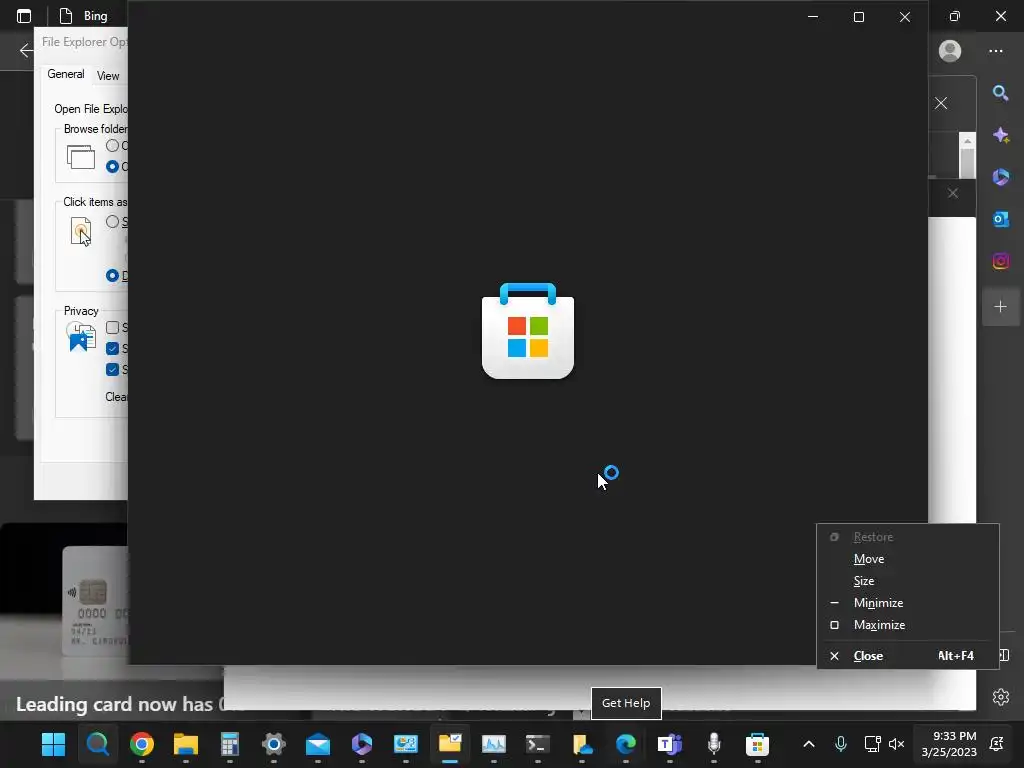Open network and display tray icon
The width and height of the screenshot is (1024, 768).
872,744
